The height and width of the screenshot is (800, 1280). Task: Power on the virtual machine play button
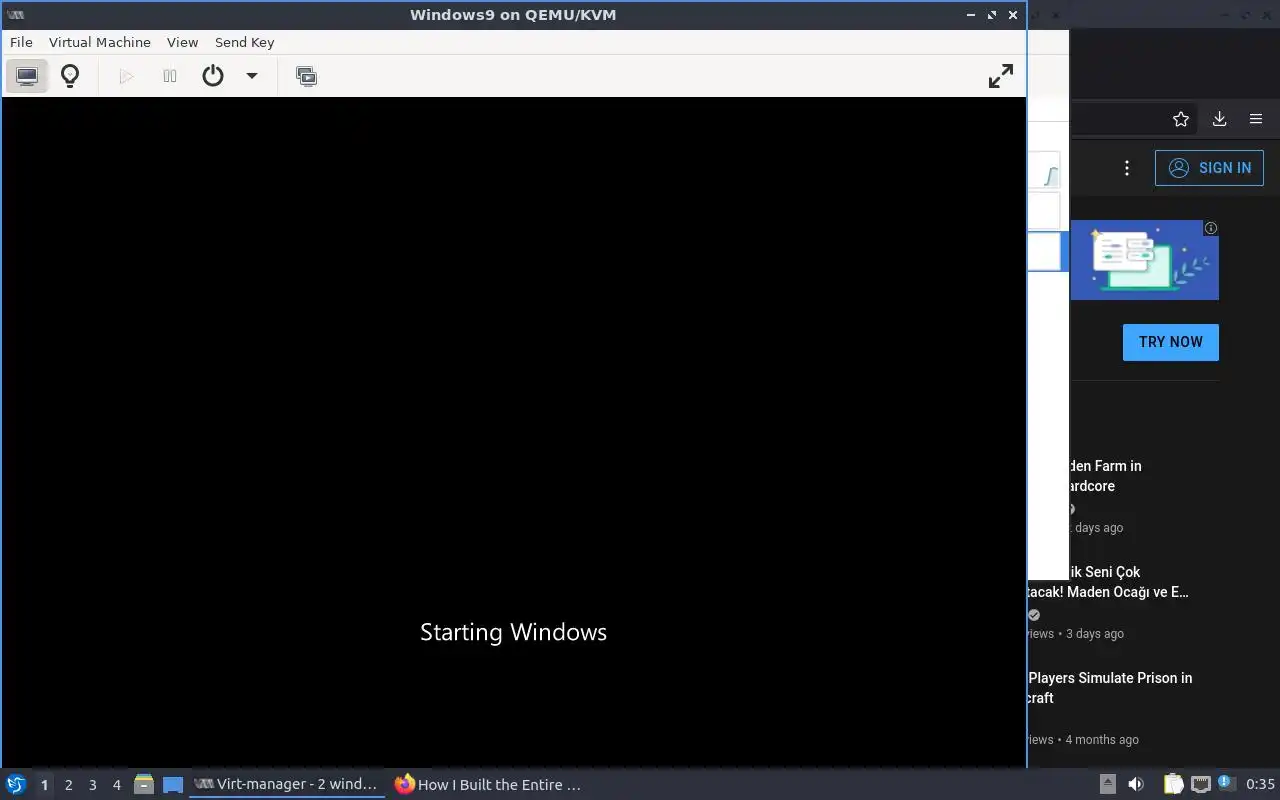(126, 76)
